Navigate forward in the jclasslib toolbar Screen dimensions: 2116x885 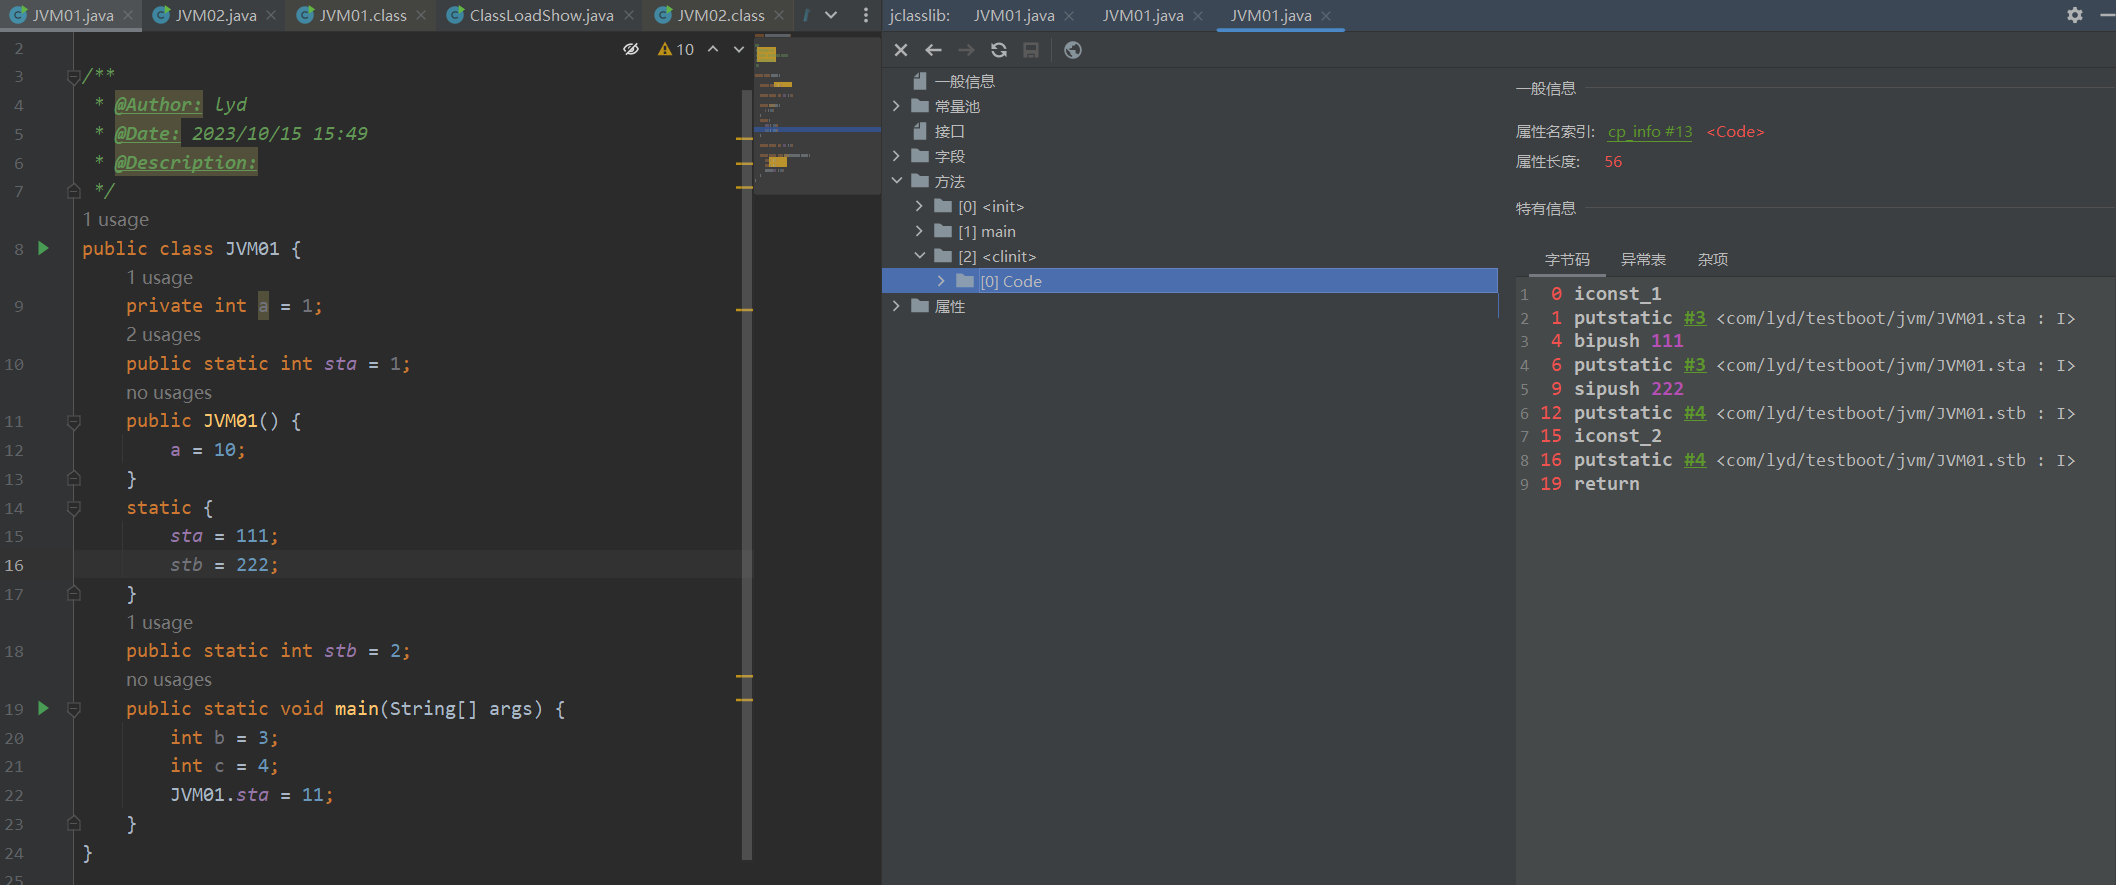tap(966, 50)
